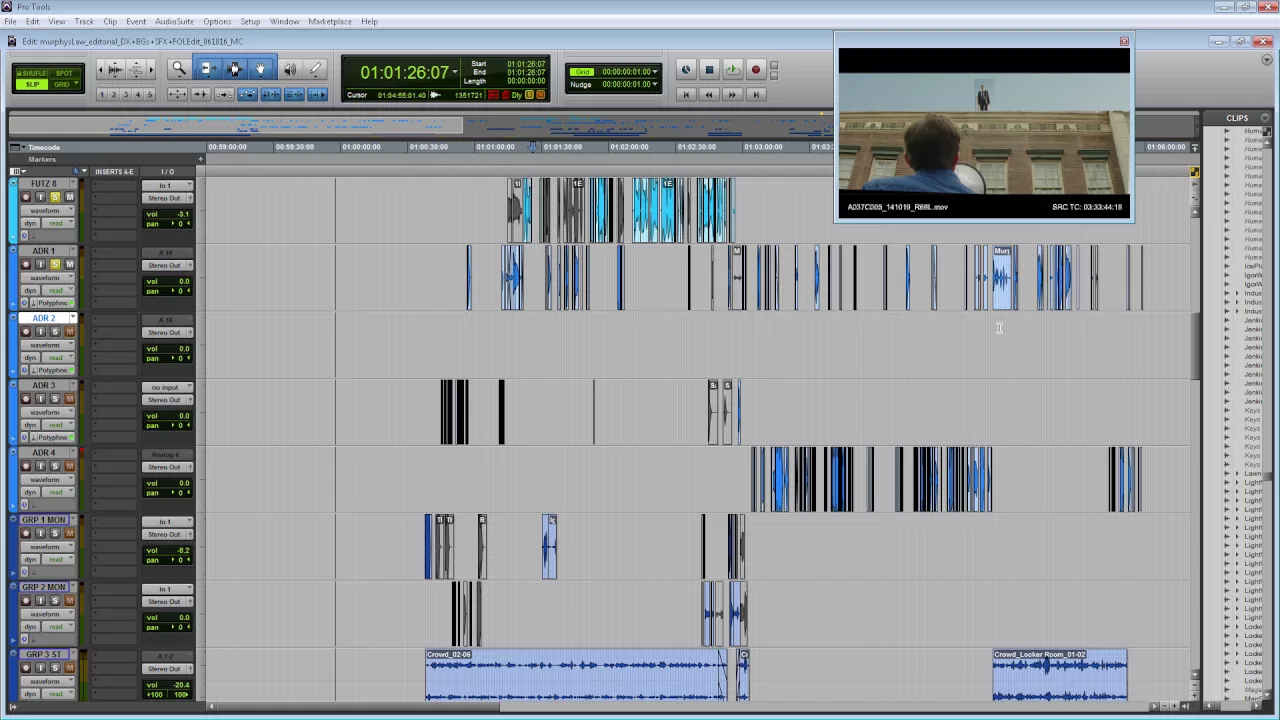Select the Selector tool

(235, 69)
